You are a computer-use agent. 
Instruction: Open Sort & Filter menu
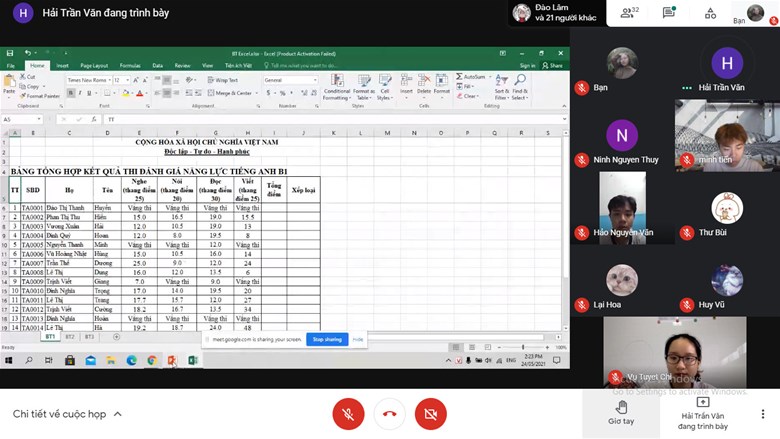pos(501,87)
